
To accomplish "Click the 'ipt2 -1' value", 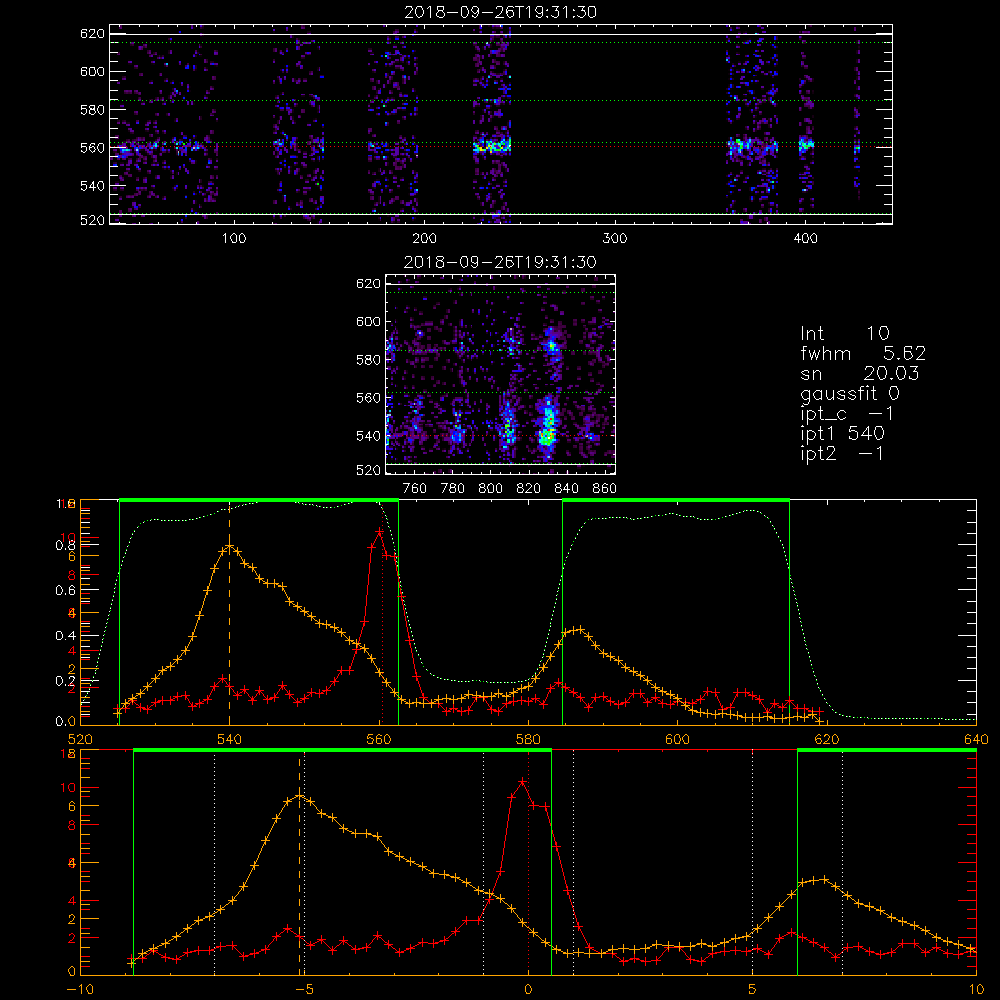I will tap(842, 453).
